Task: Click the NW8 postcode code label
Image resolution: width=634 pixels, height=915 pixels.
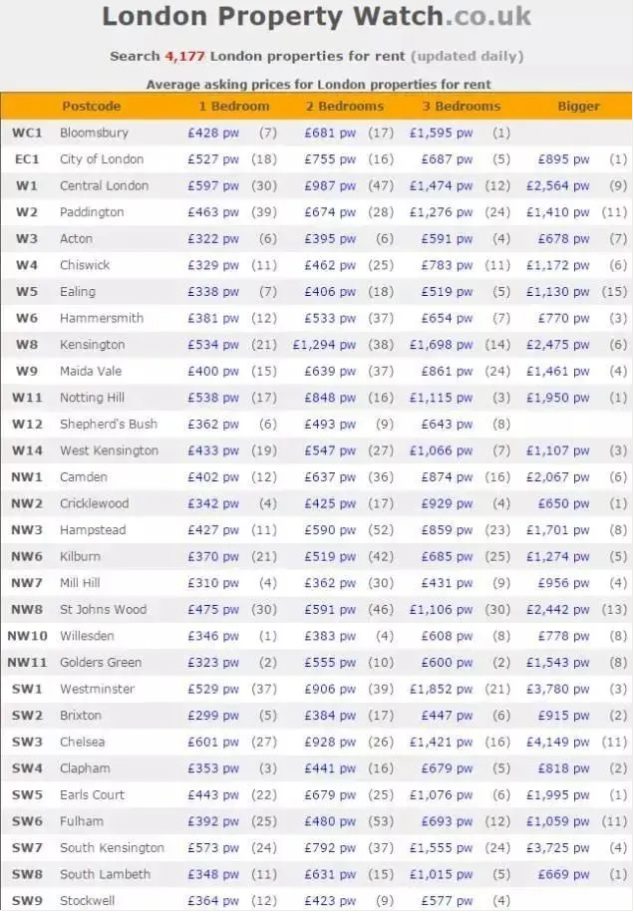Action: [27, 609]
